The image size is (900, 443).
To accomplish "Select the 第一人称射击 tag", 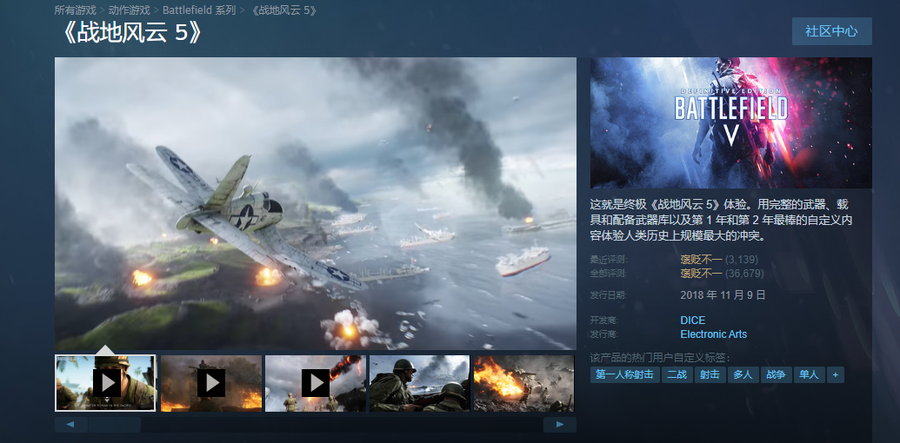I will (624, 375).
